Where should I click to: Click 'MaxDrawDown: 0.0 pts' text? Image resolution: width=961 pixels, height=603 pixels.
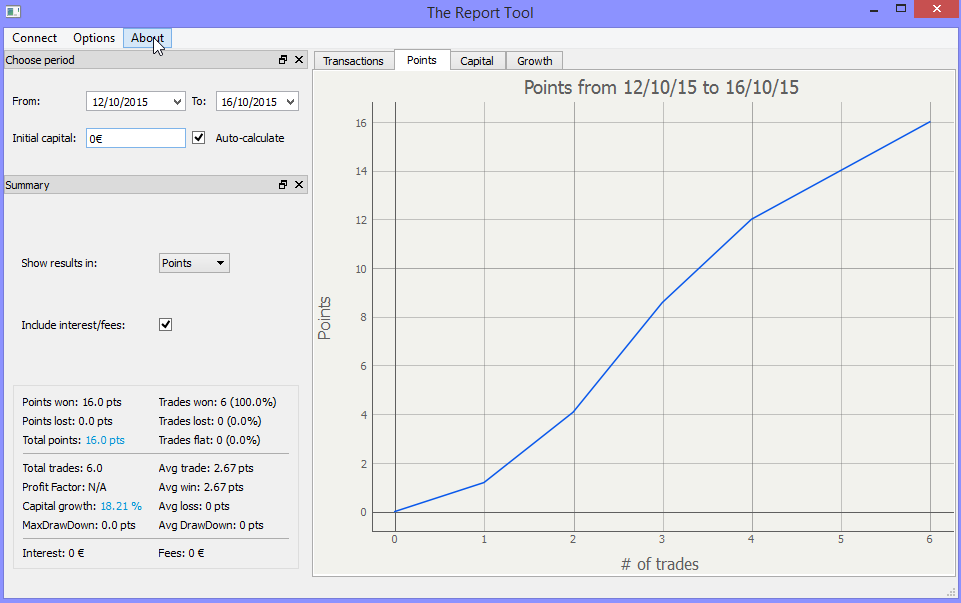click(x=79, y=525)
